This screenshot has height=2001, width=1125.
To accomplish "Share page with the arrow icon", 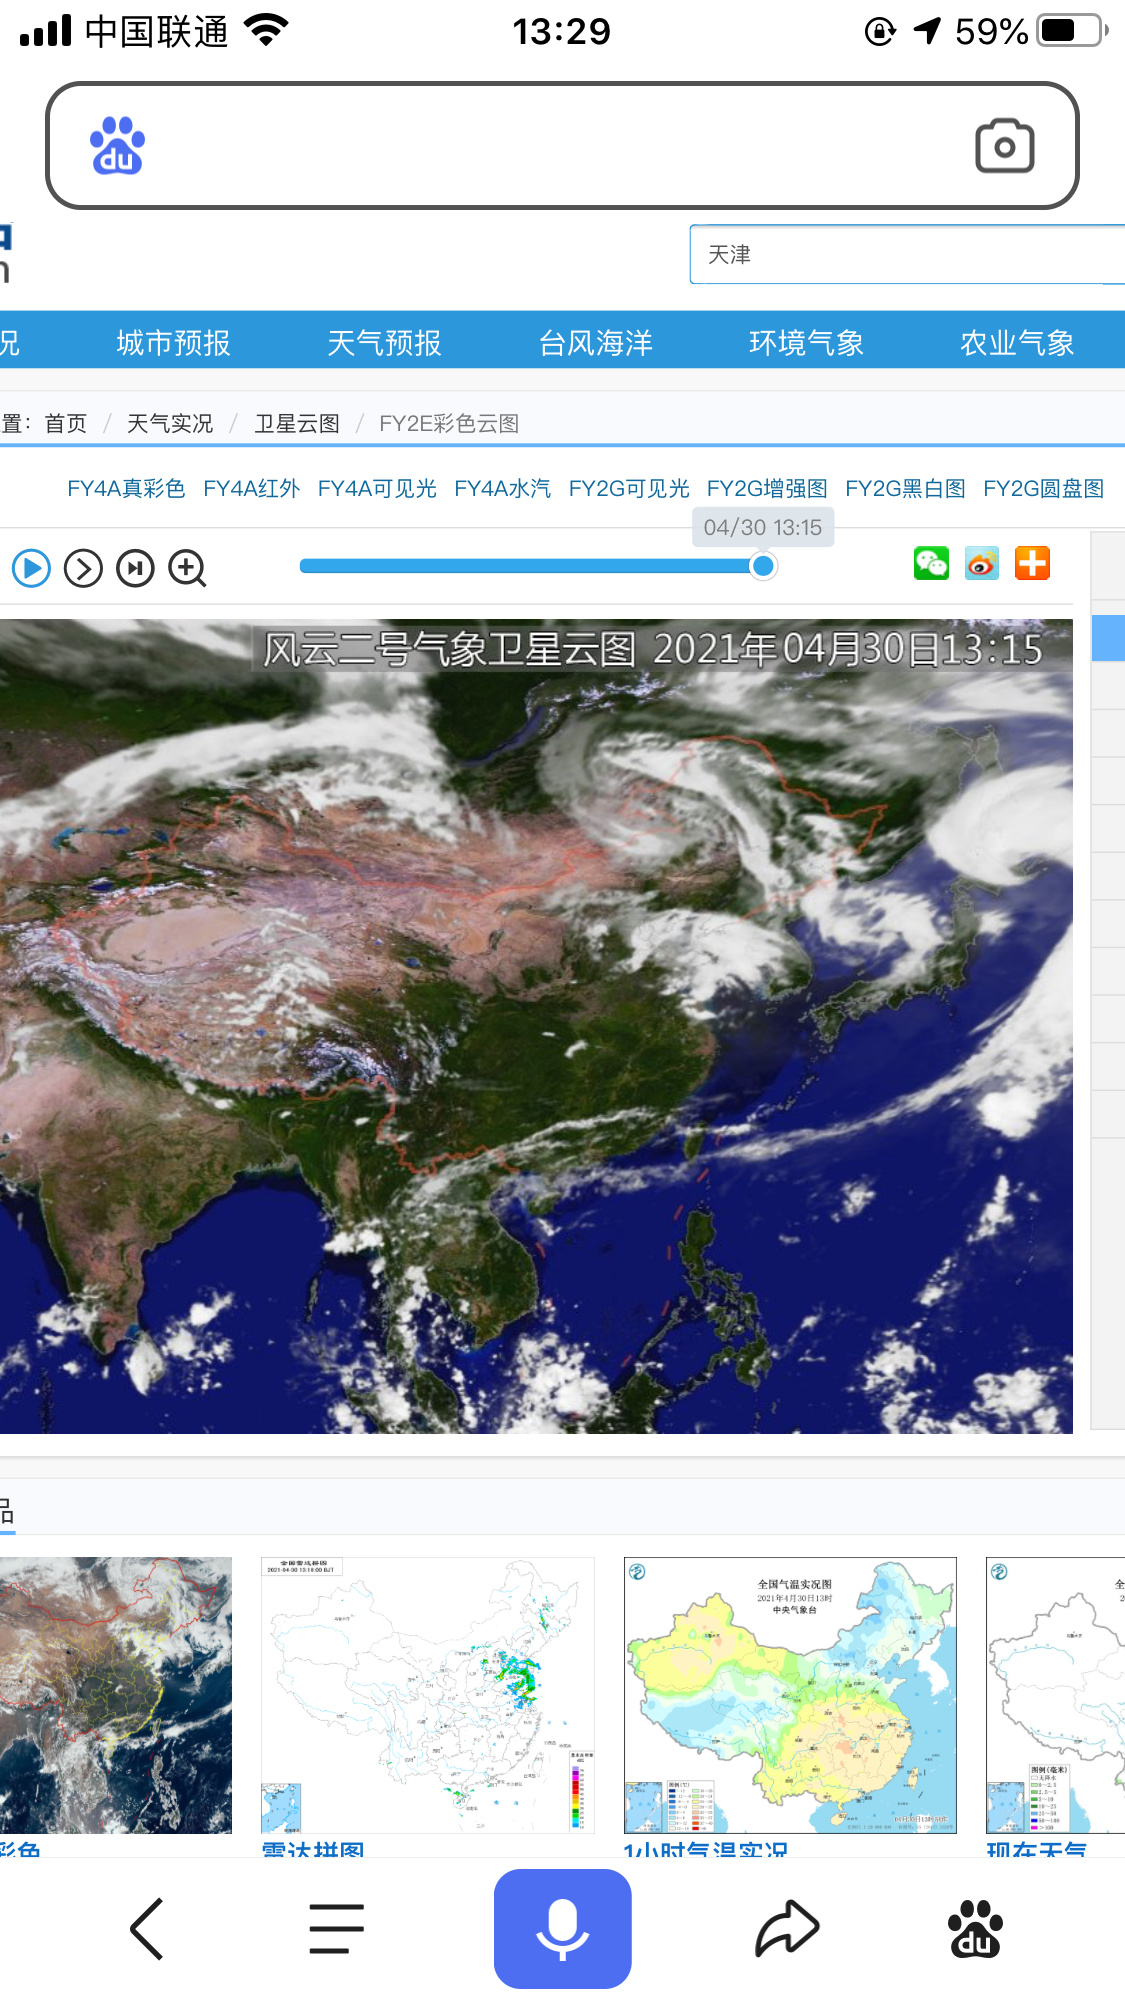I will (x=787, y=1928).
